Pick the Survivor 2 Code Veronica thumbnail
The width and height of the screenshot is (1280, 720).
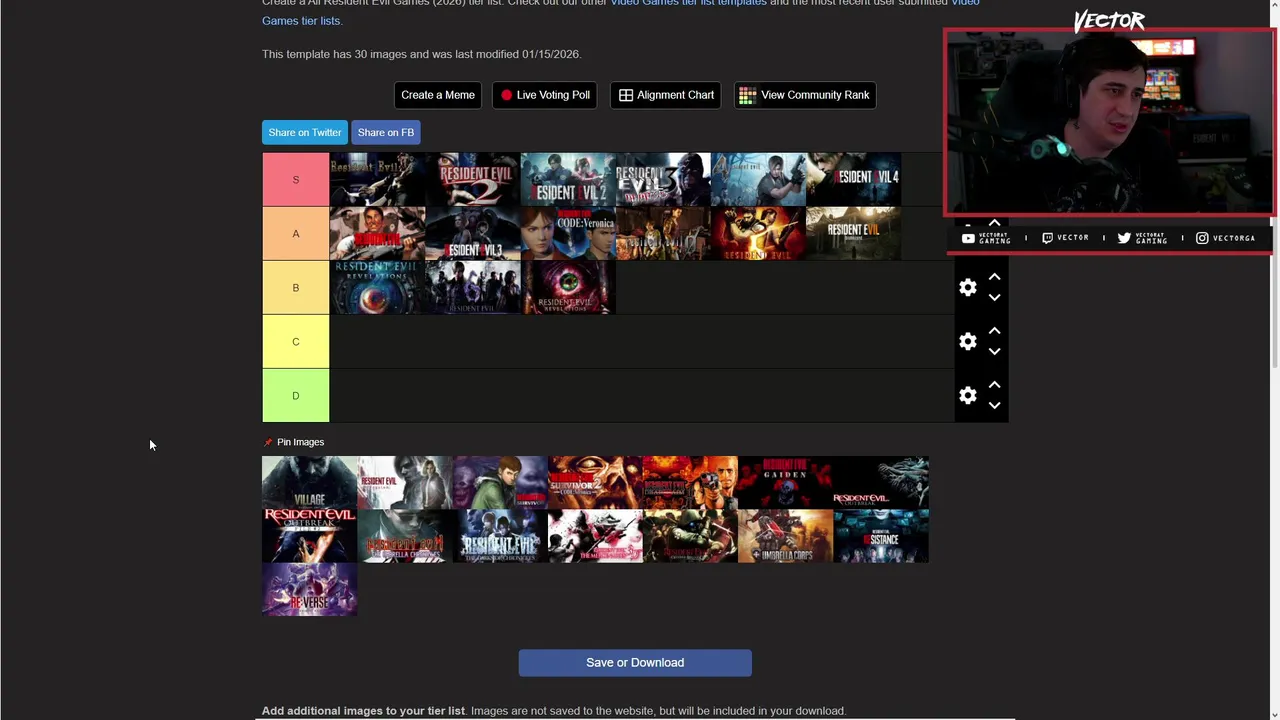click(x=595, y=482)
